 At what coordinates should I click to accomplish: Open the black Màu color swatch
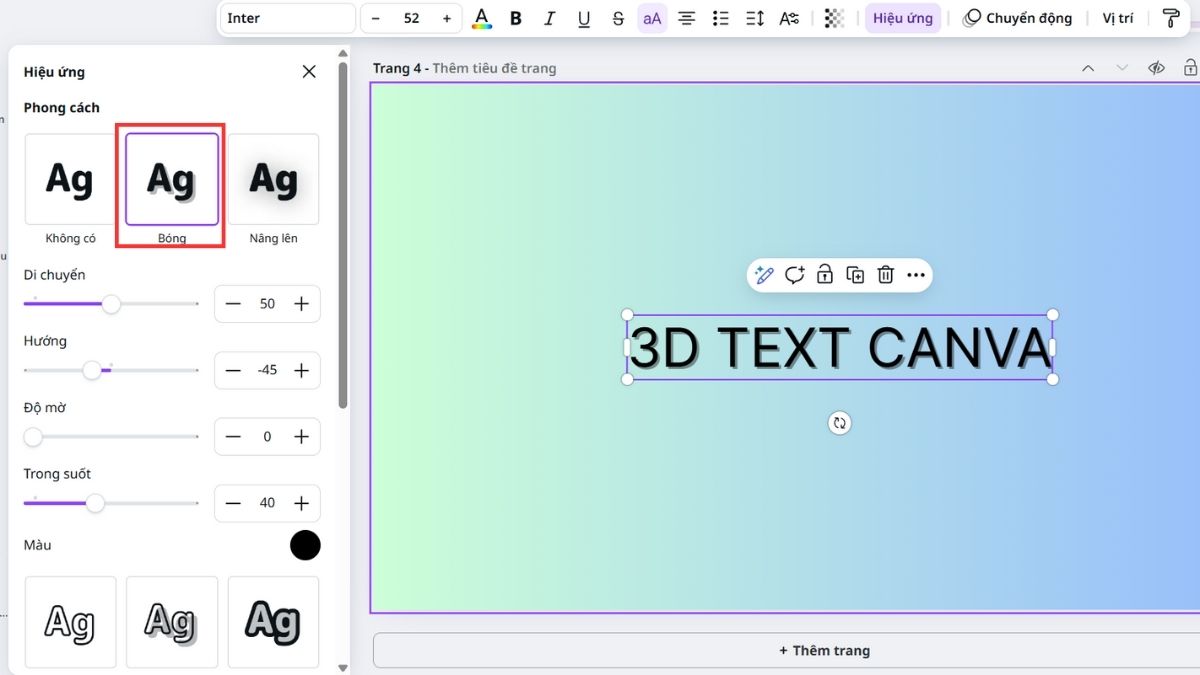[305, 545]
